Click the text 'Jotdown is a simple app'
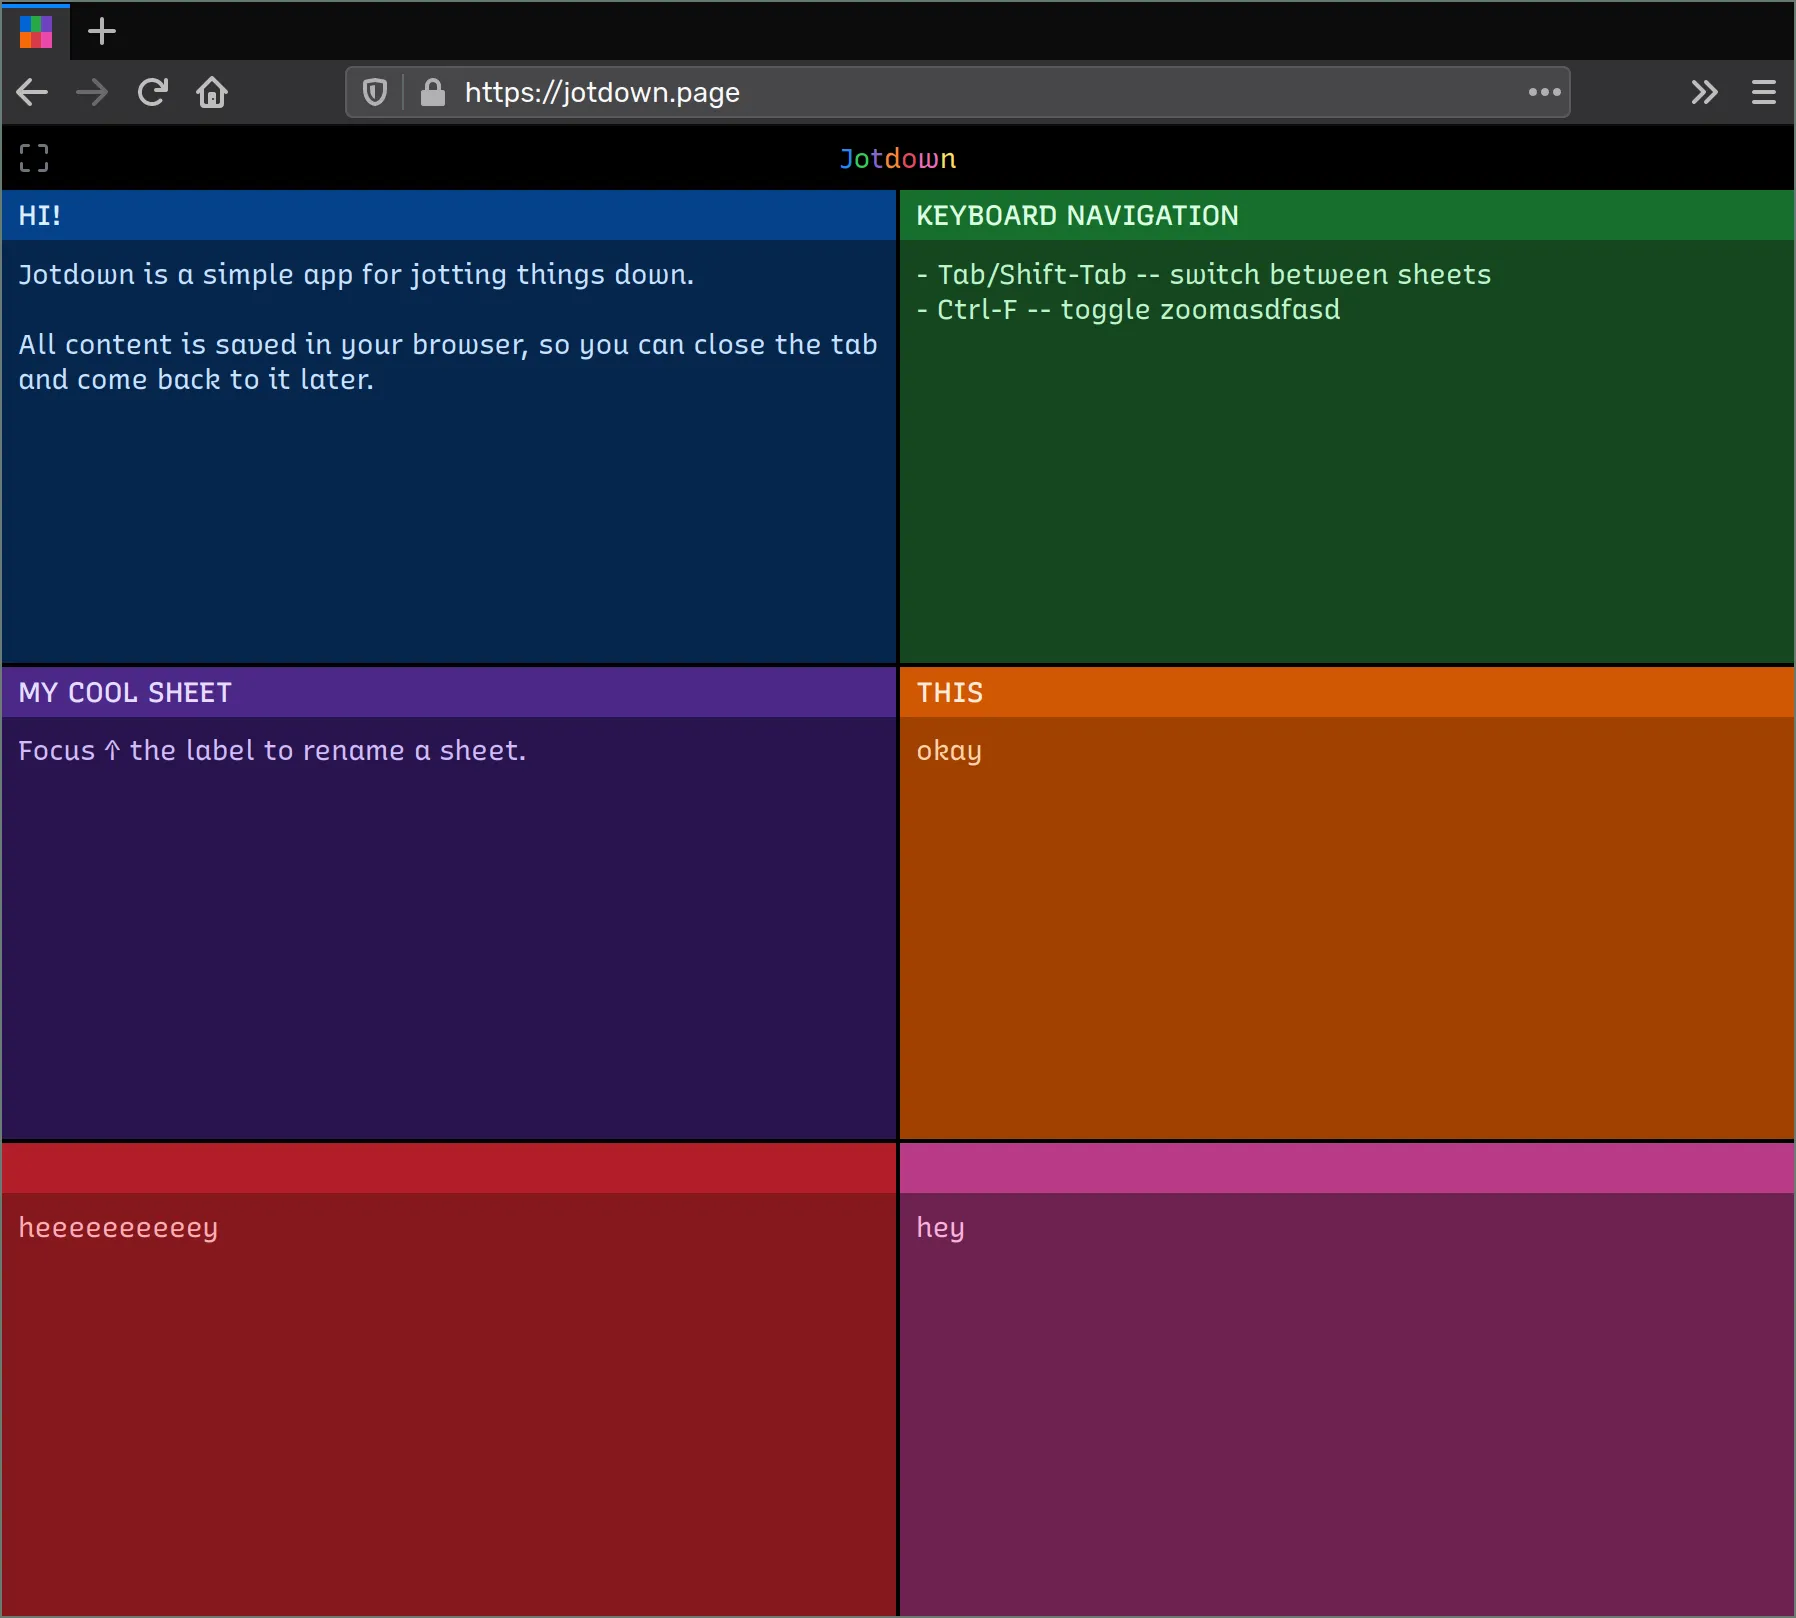The image size is (1796, 1618). 186,275
